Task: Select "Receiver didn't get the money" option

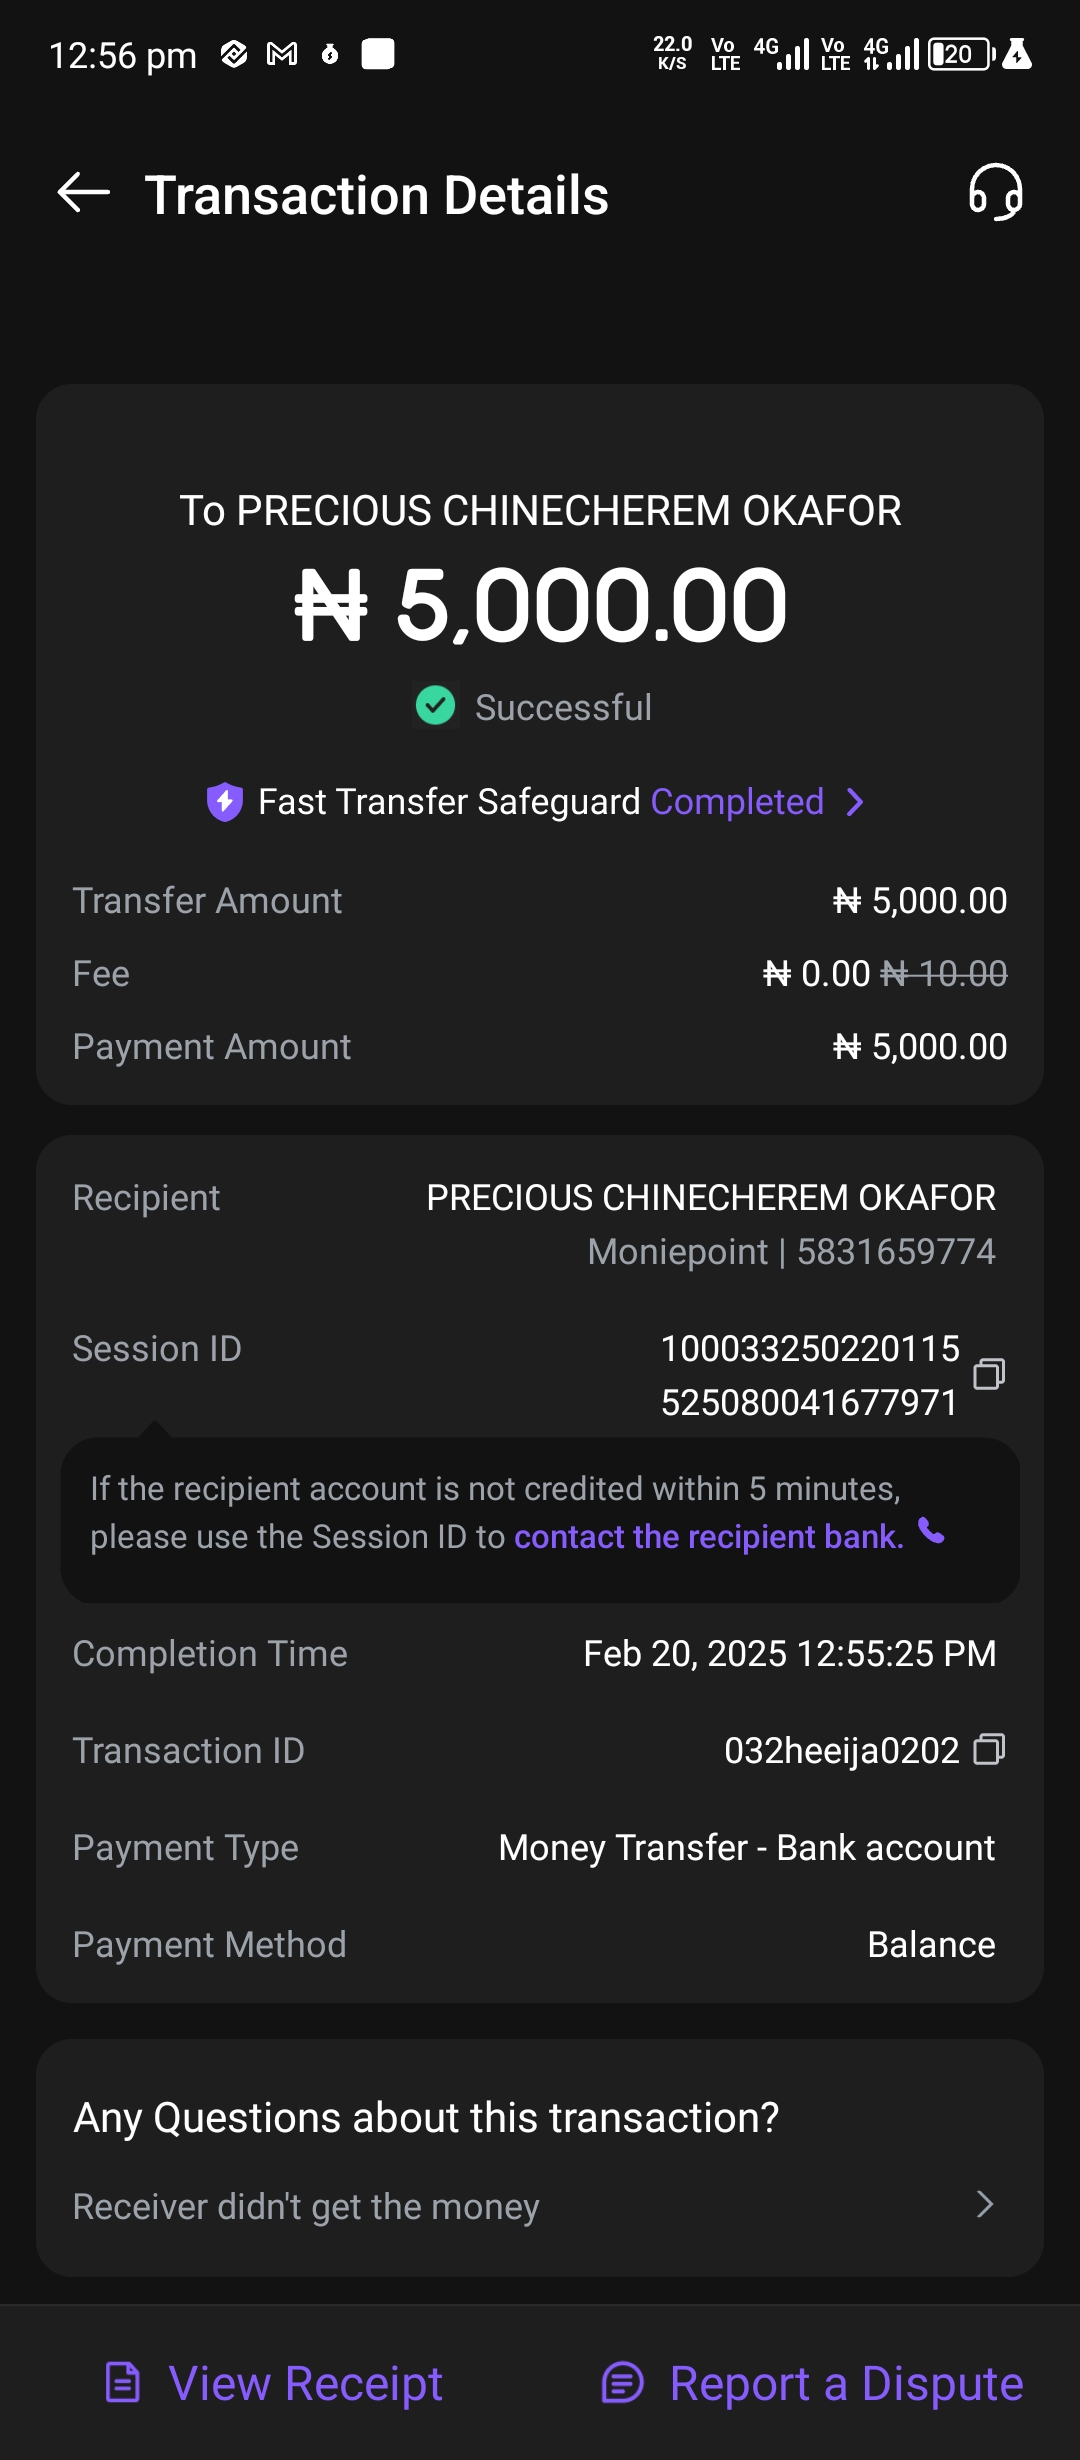Action: (306, 2206)
